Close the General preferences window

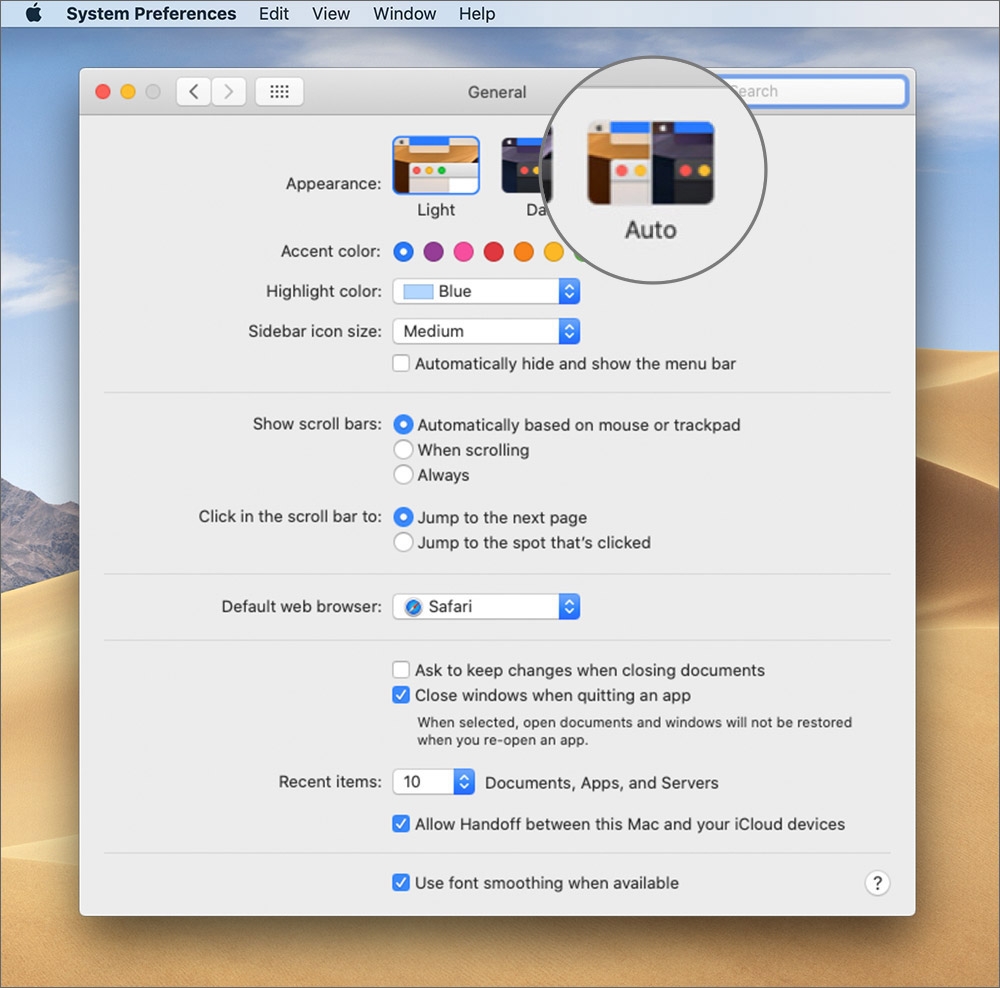103,92
